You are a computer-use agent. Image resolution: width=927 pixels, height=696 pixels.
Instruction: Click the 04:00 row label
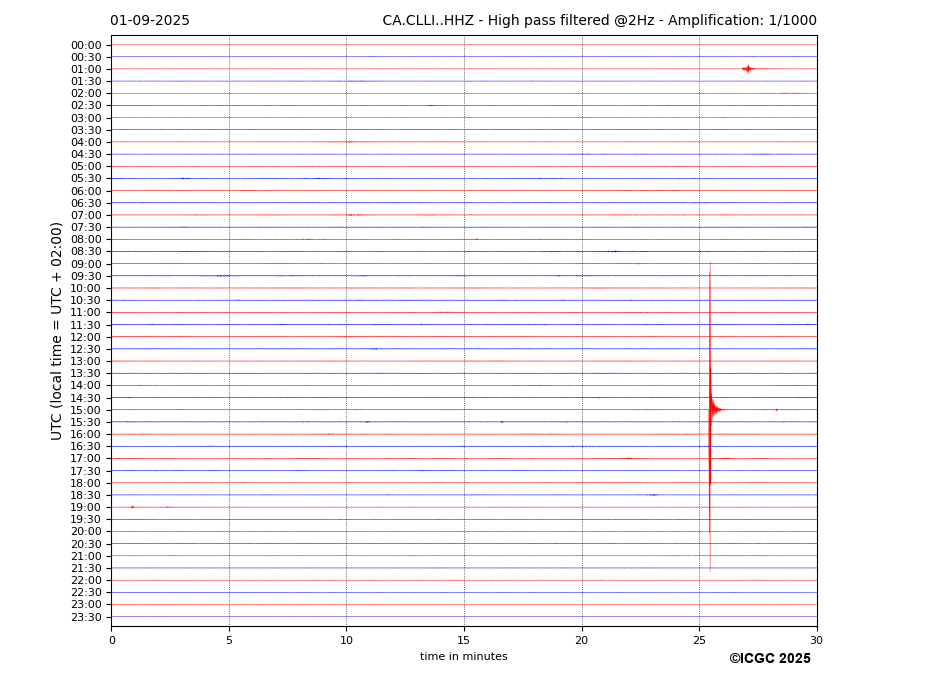pos(86,143)
